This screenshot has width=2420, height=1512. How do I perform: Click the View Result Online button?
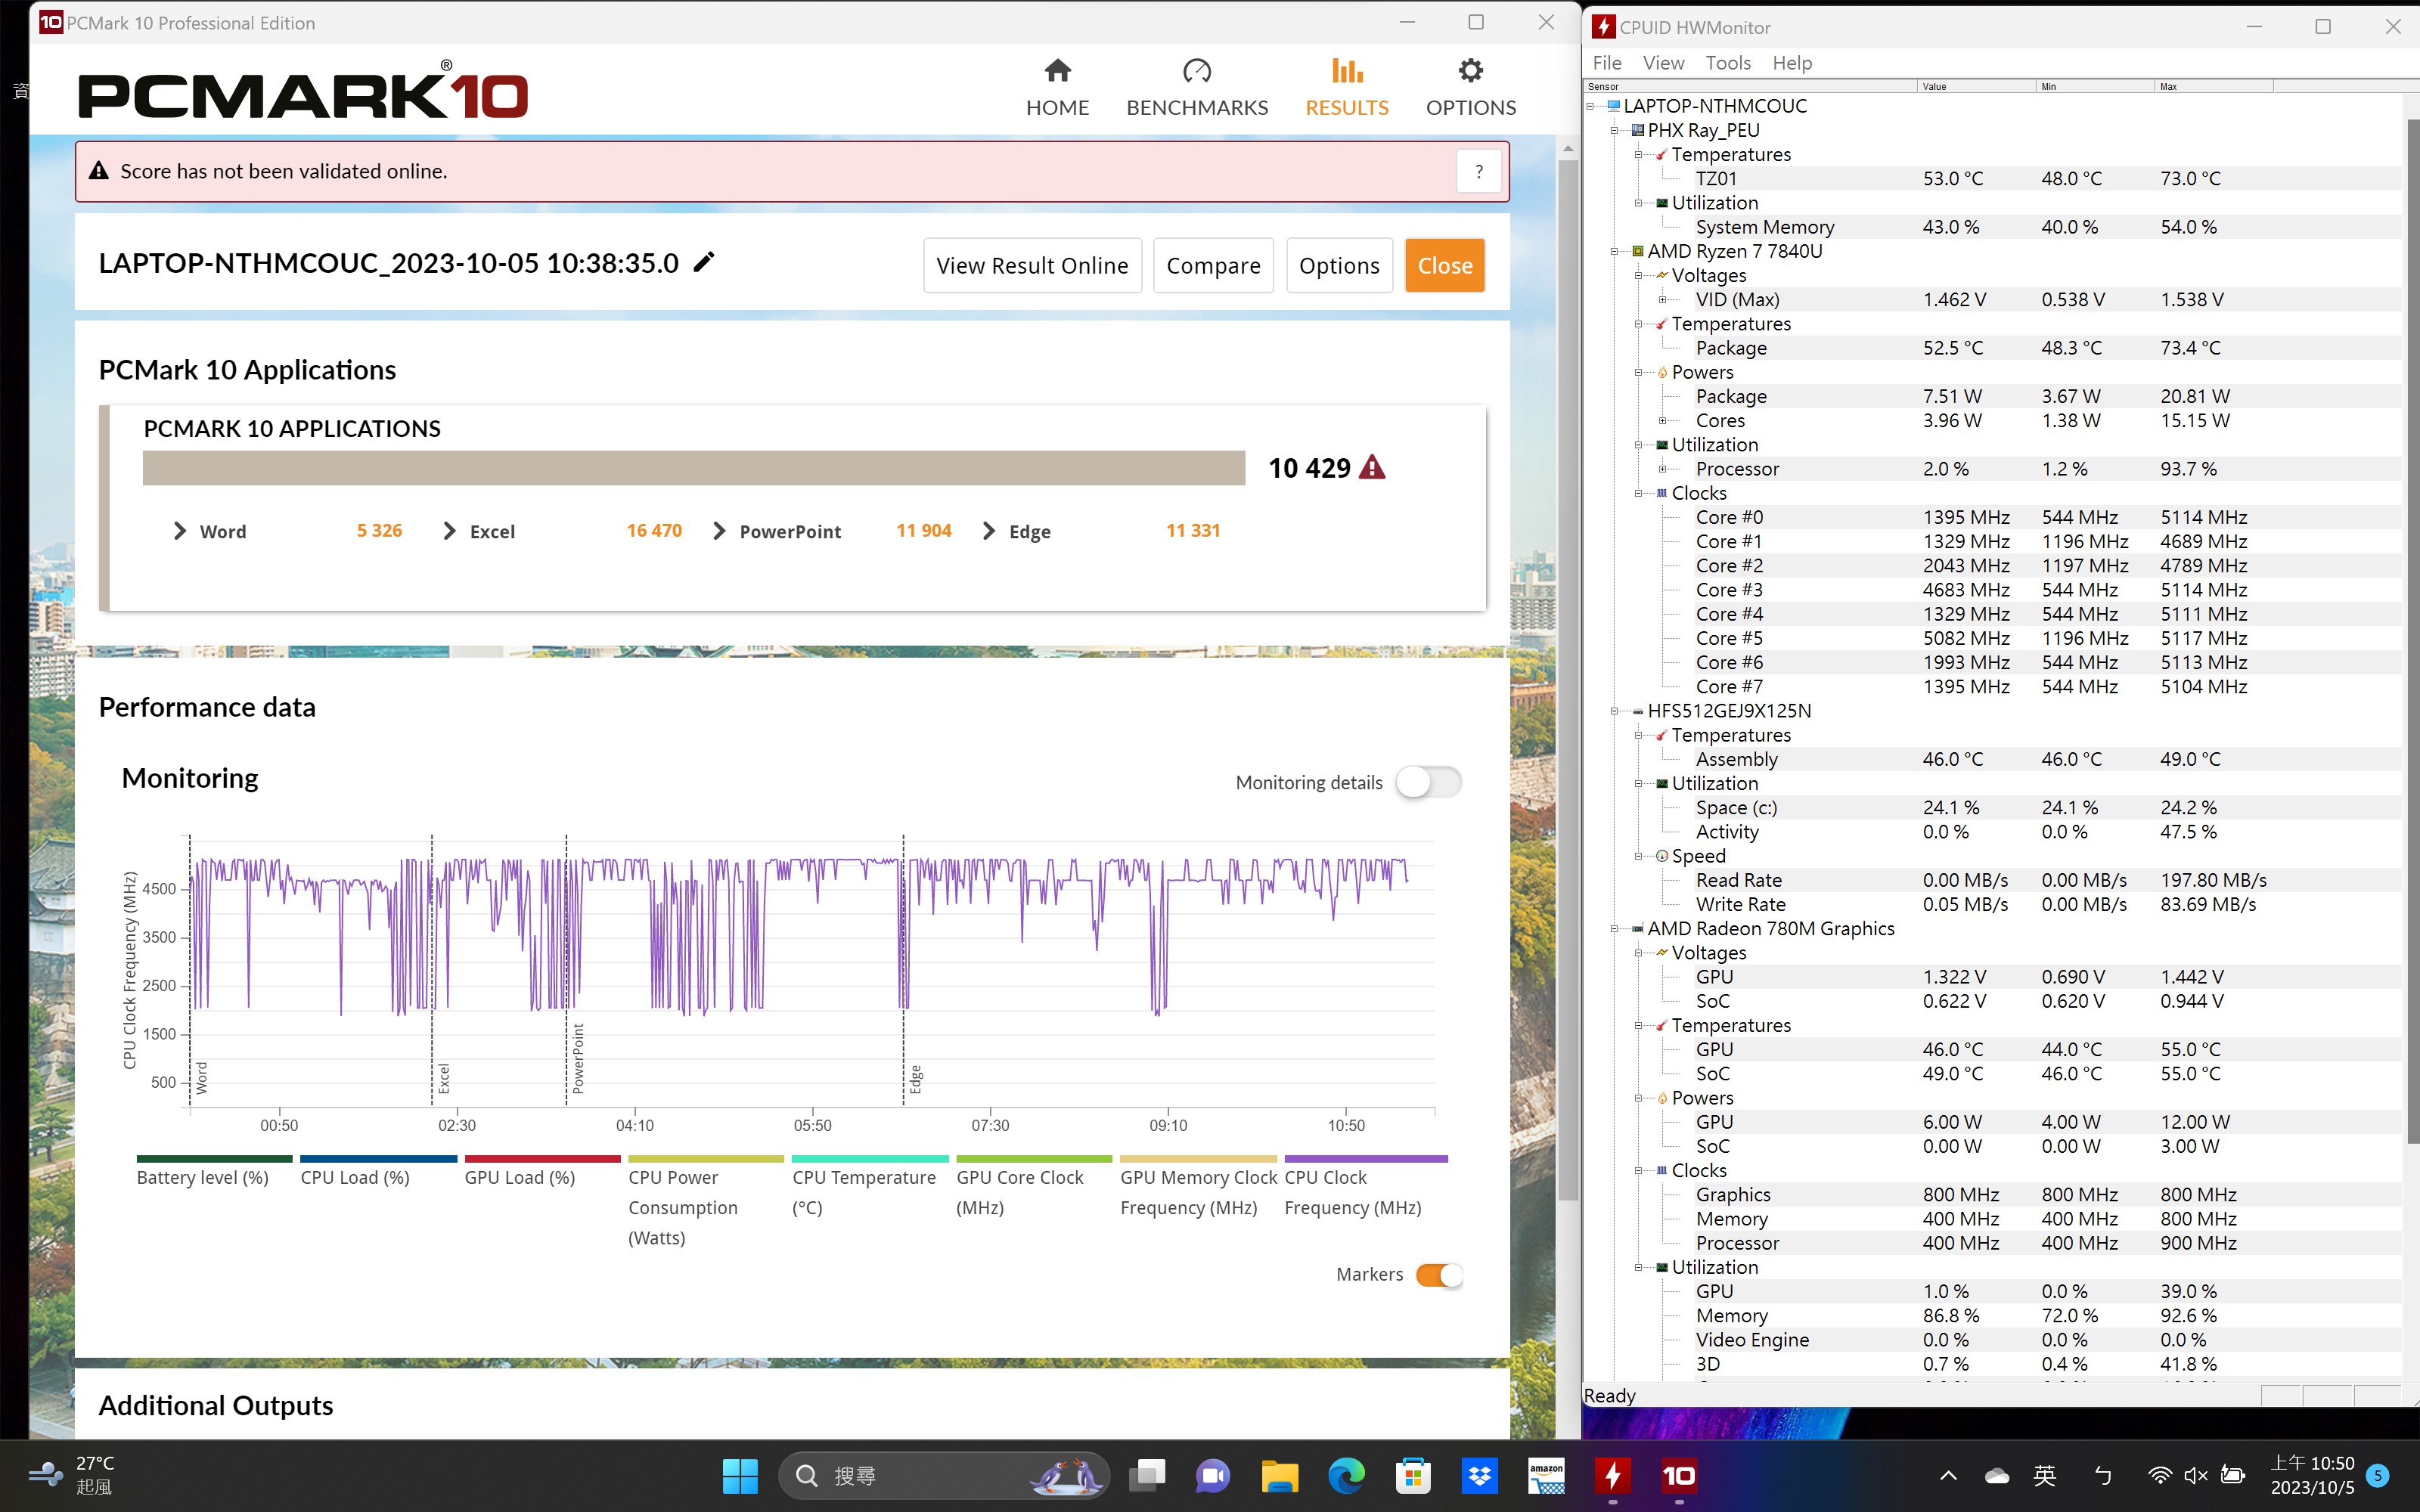click(x=1032, y=265)
